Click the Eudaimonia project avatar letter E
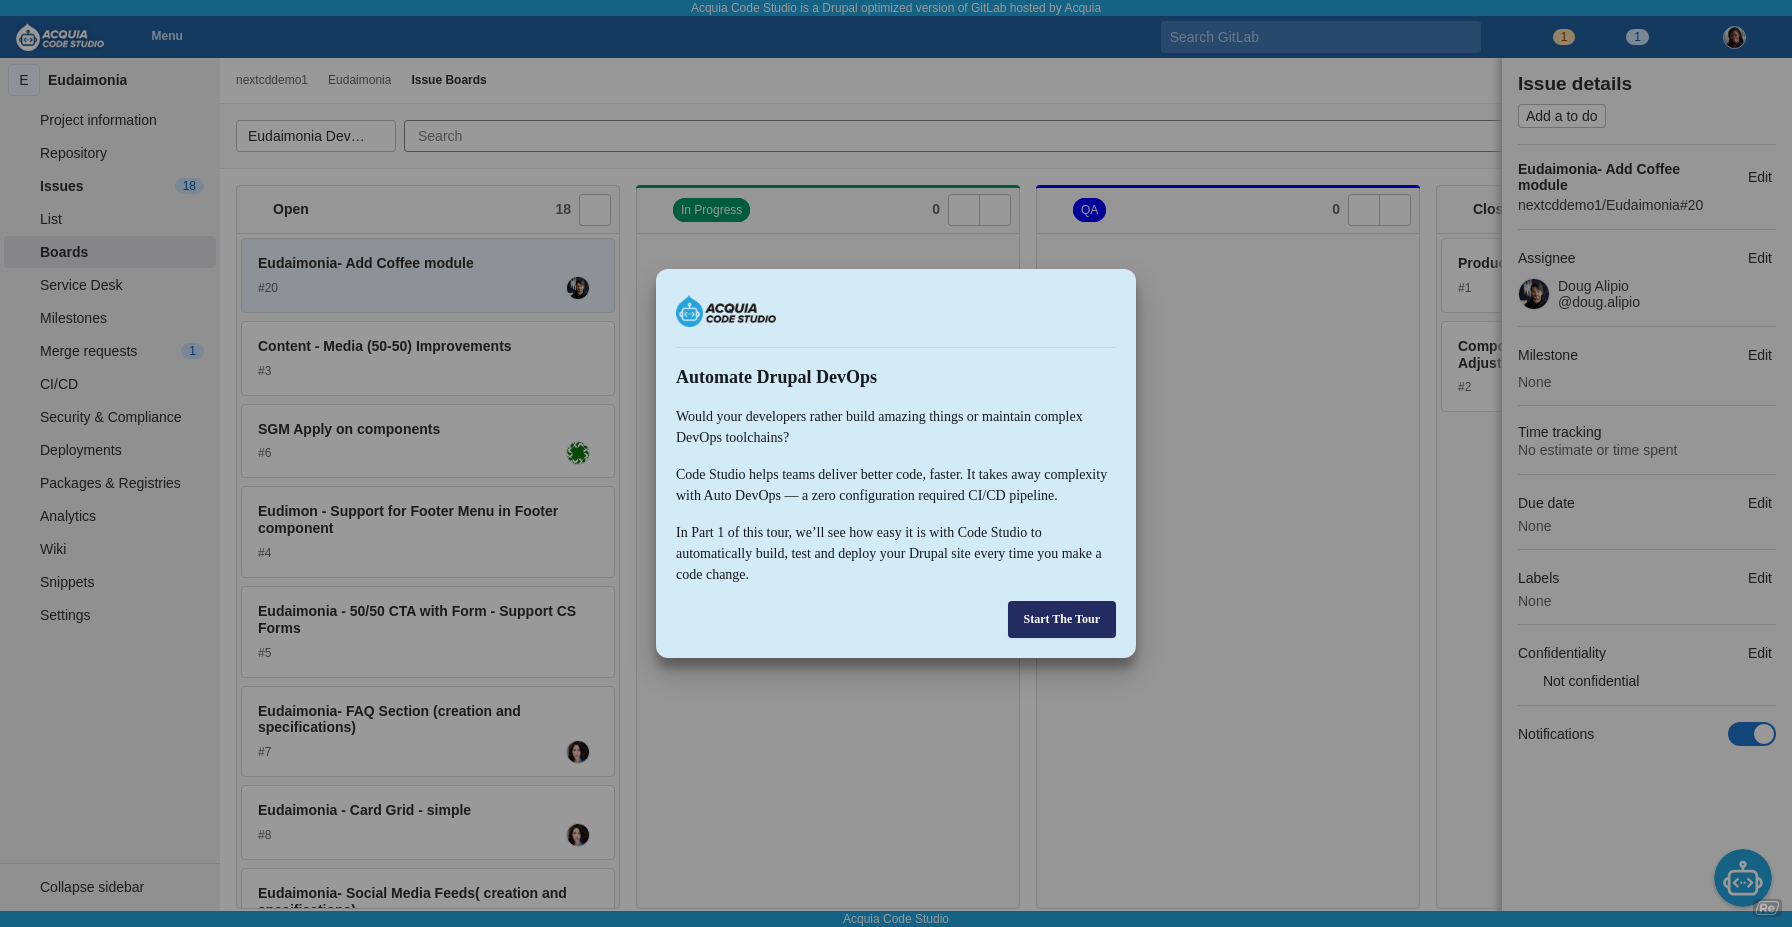 [23, 80]
